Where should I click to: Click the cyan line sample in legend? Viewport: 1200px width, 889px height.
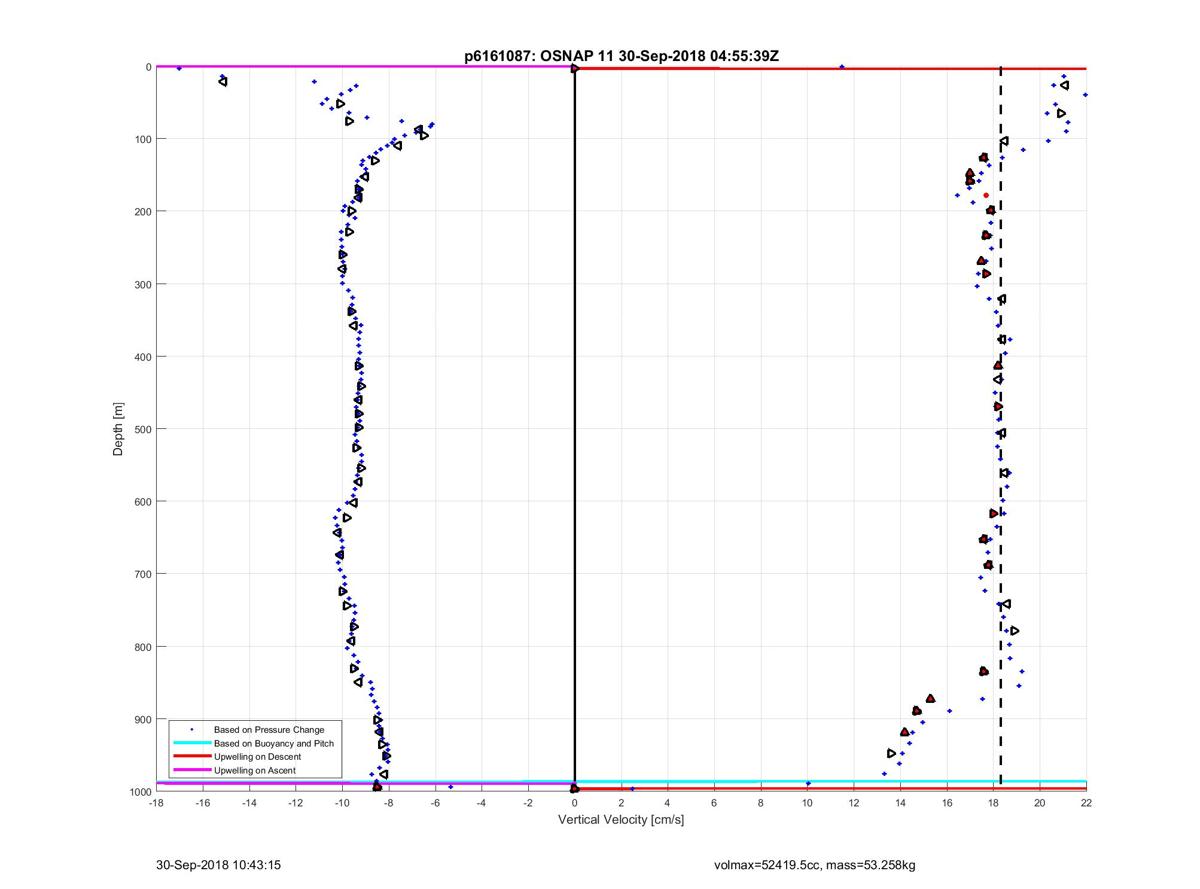191,743
